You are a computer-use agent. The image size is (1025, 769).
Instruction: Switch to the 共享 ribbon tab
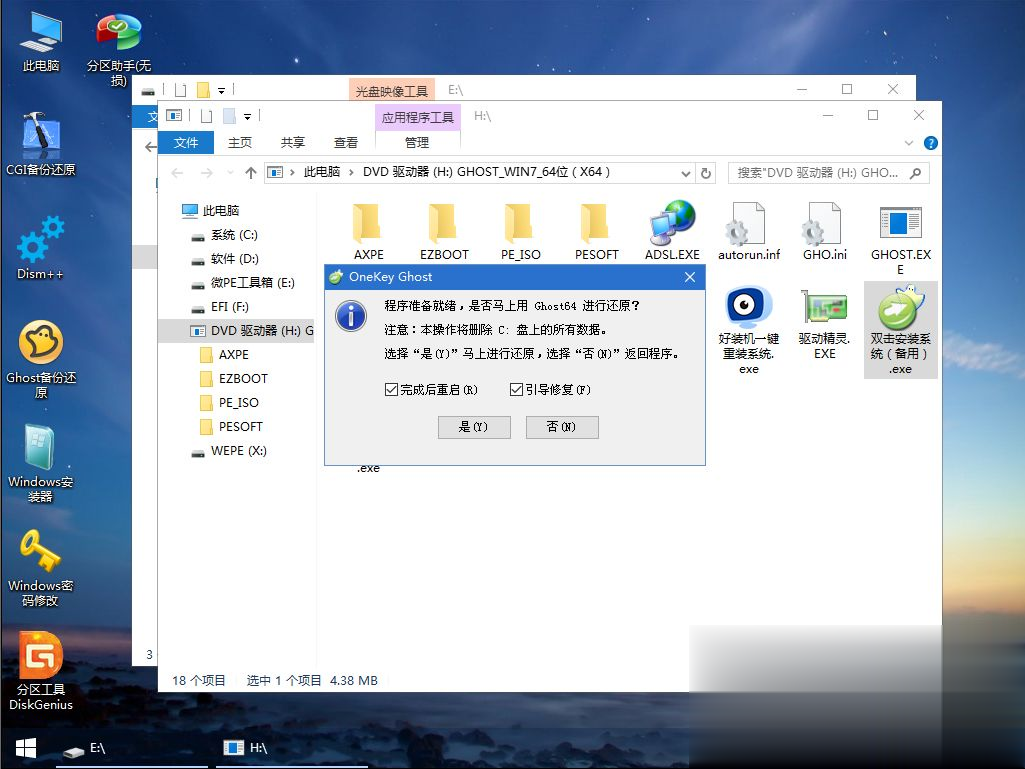click(292, 143)
